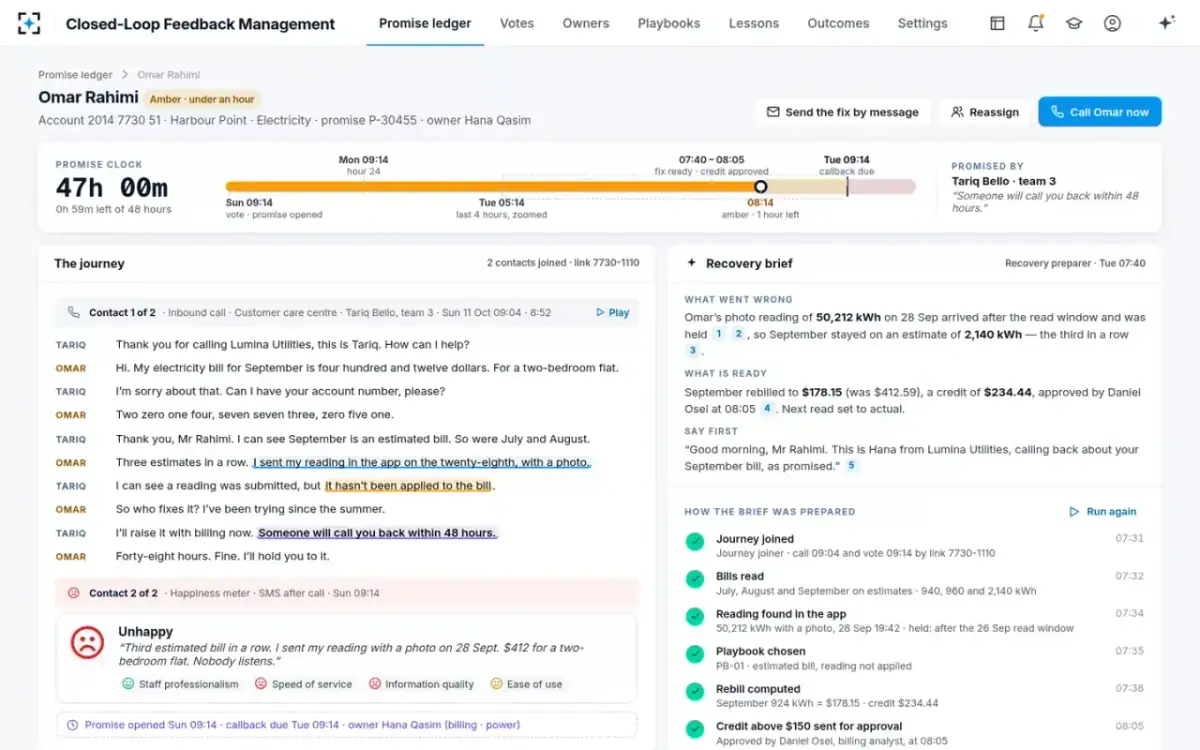
Task: Open the Outcomes tab
Action: 838,23
